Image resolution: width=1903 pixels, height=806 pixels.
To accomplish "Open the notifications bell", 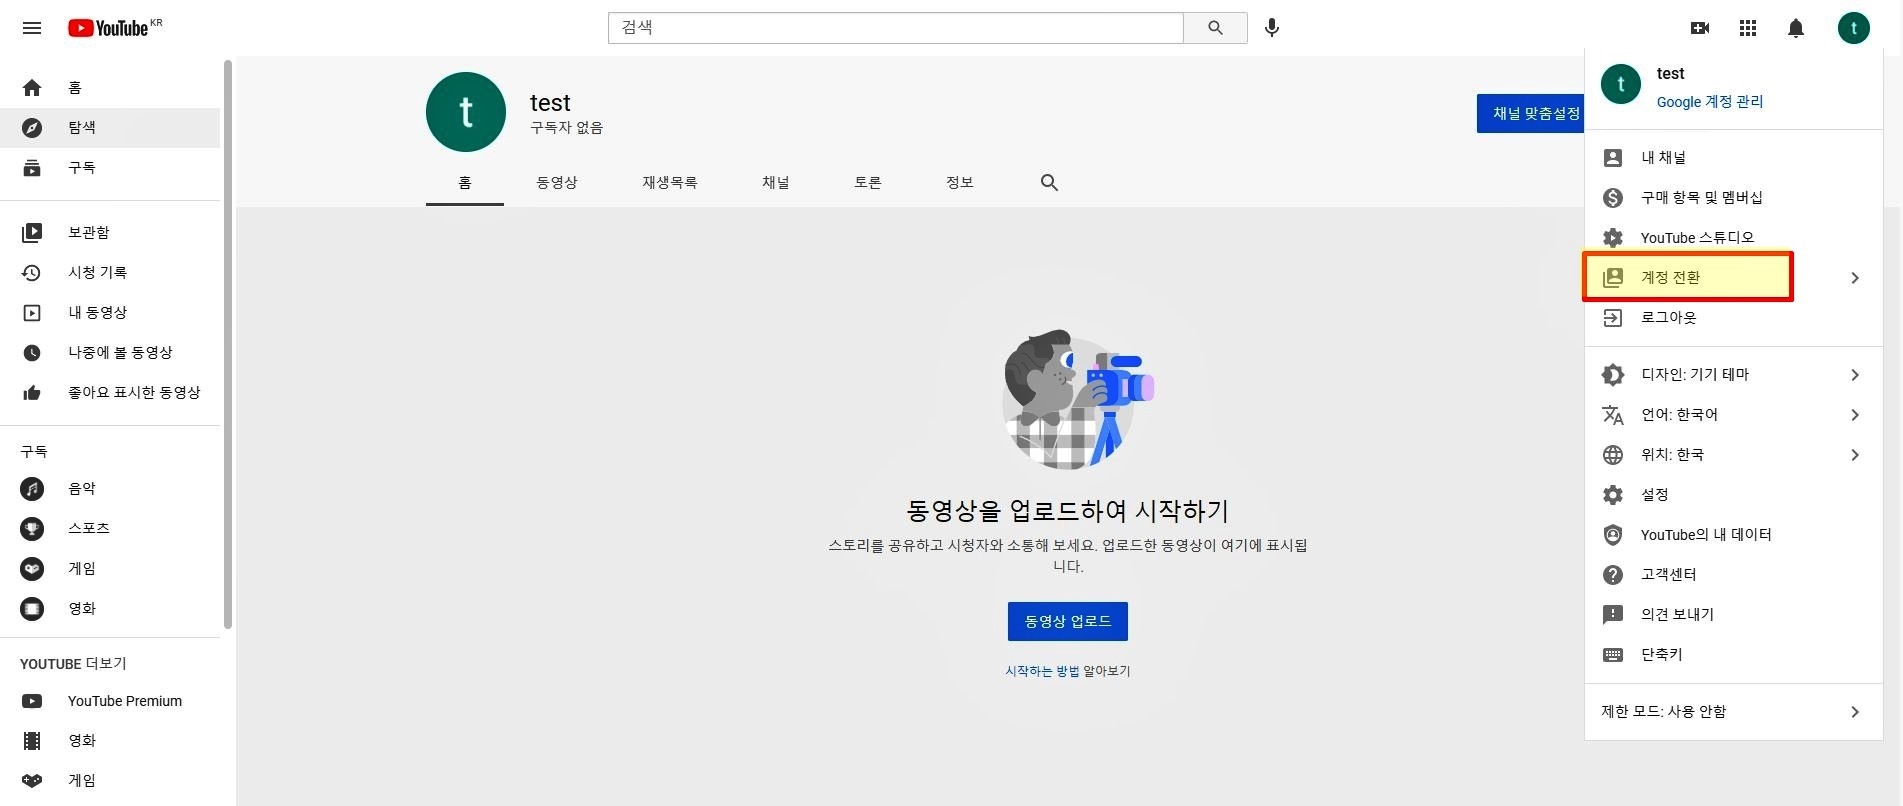I will point(1796,28).
